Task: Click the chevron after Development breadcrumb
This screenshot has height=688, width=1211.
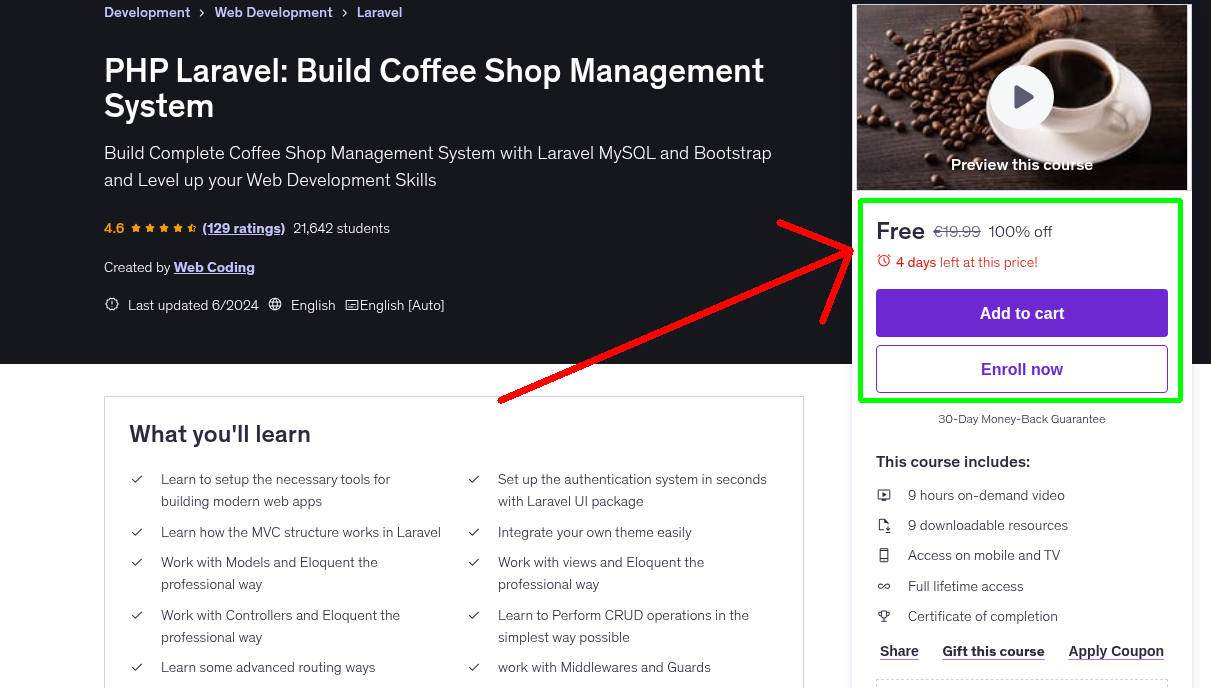Action: [x=202, y=13]
